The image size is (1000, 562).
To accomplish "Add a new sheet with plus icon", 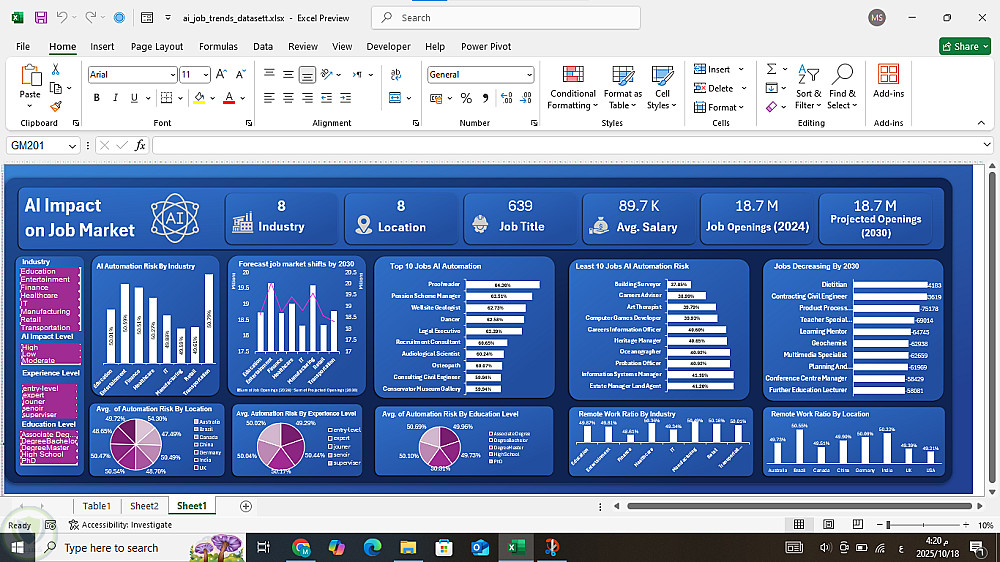I will (x=246, y=506).
